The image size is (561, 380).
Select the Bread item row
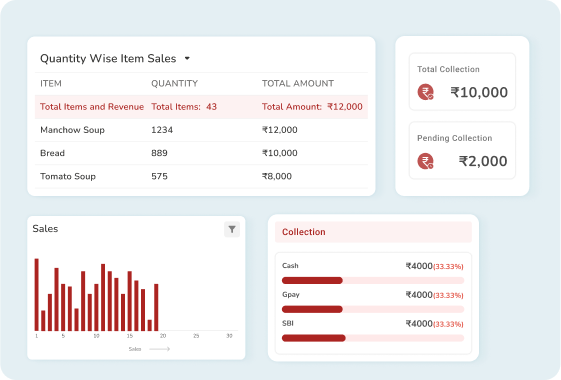point(201,153)
